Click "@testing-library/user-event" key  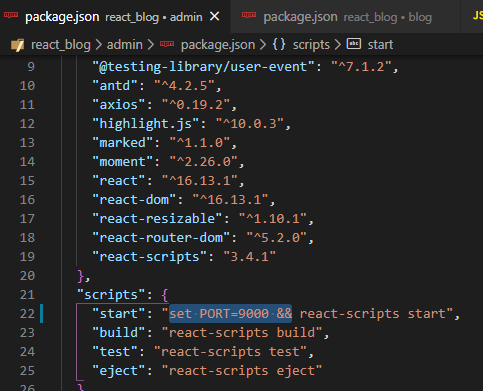click(203, 67)
